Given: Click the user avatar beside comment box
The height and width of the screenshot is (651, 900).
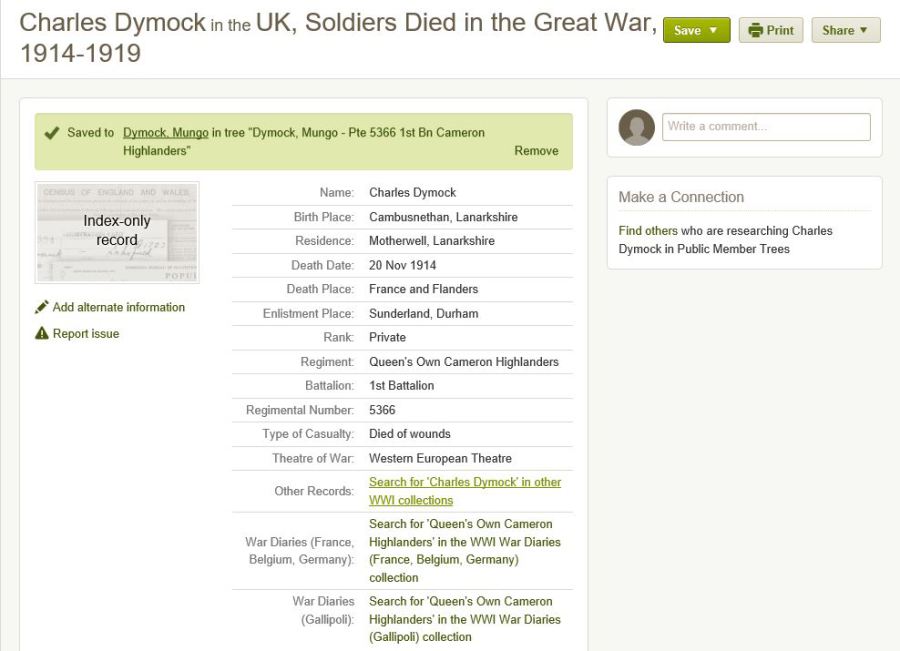Looking at the screenshot, I should pyautogui.click(x=637, y=127).
